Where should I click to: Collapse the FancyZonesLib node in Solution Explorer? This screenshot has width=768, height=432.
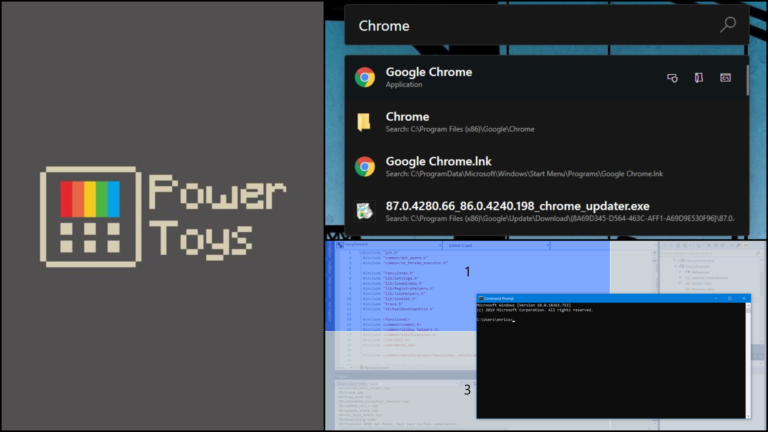click(675, 266)
